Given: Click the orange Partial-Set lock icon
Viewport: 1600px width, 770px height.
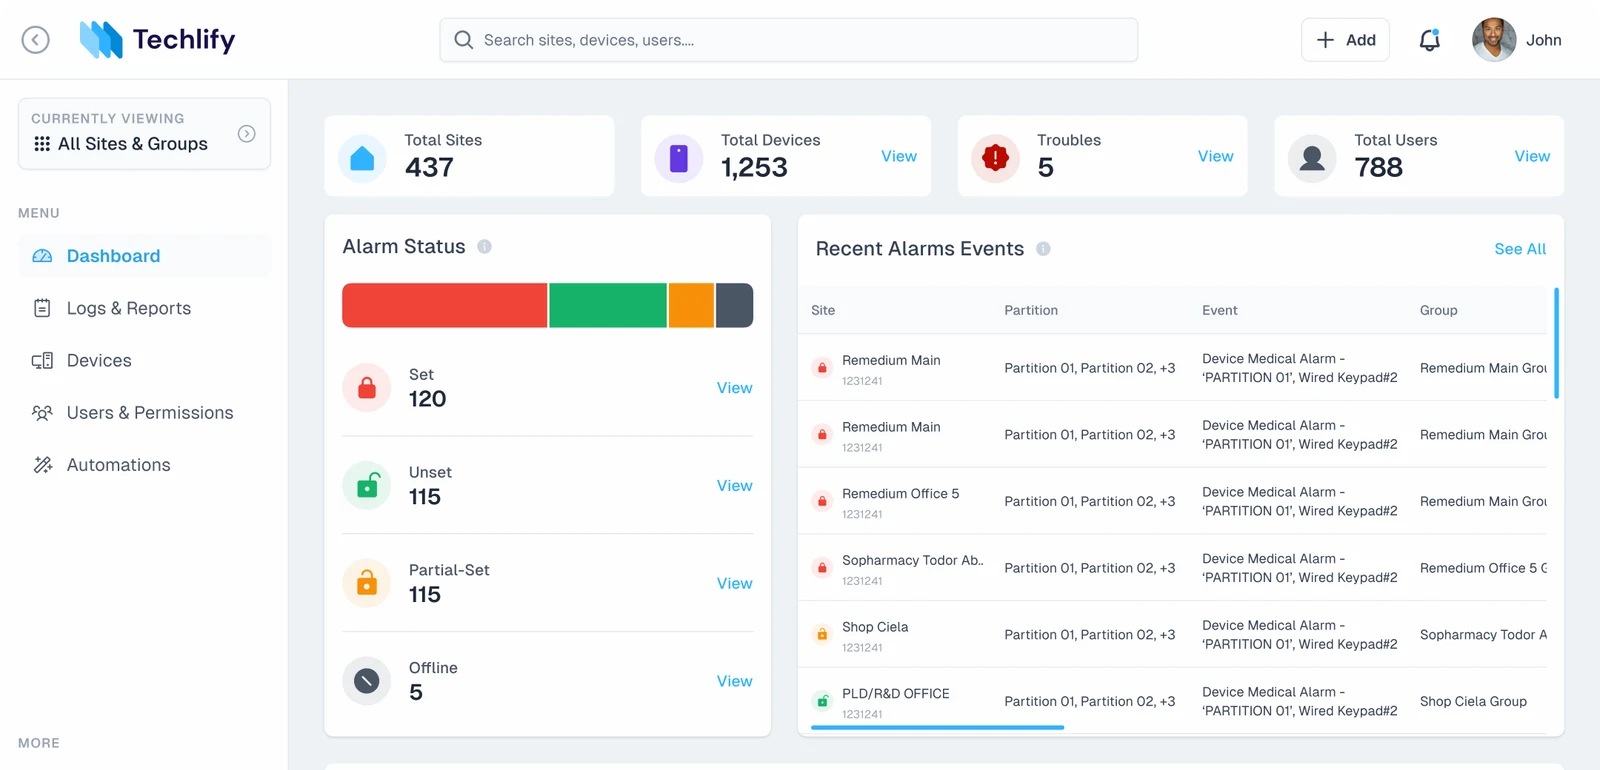Looking at the screenshot, I should point(367,583).
